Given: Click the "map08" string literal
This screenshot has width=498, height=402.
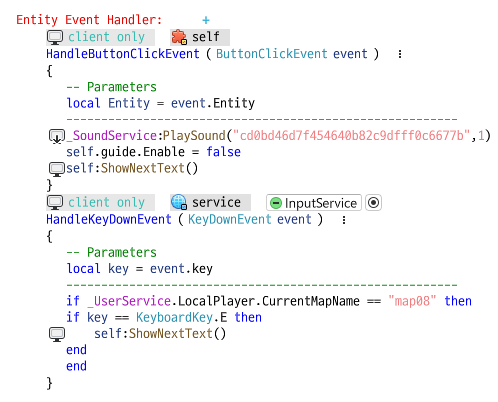Looking at the screenshot, I should tap(412, 301).
